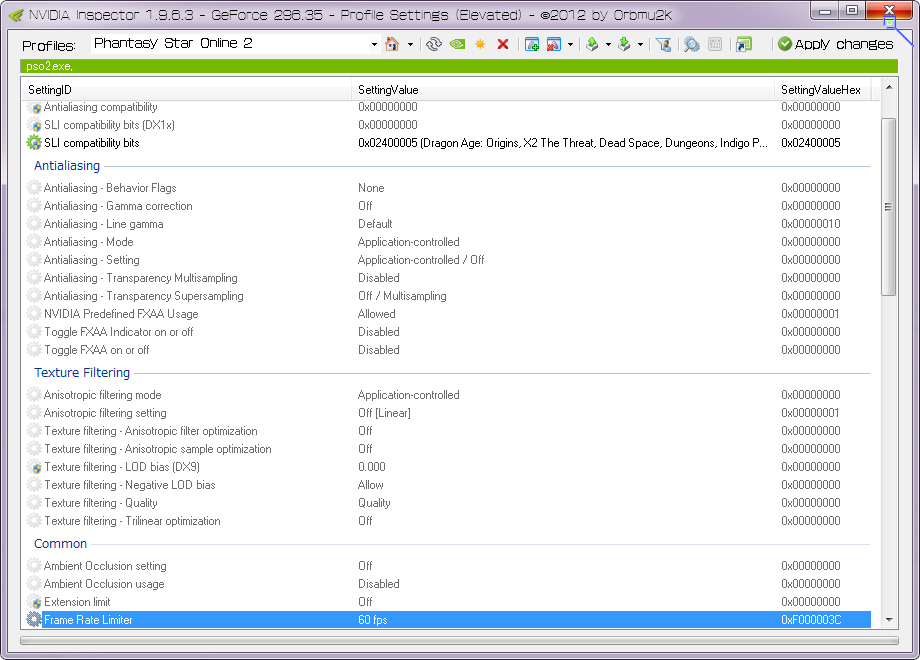Screen dimensions: 920x660
Task: Click the shield icon beside SLI compatibility bits (DX1x)
Action: click(35, 125)
